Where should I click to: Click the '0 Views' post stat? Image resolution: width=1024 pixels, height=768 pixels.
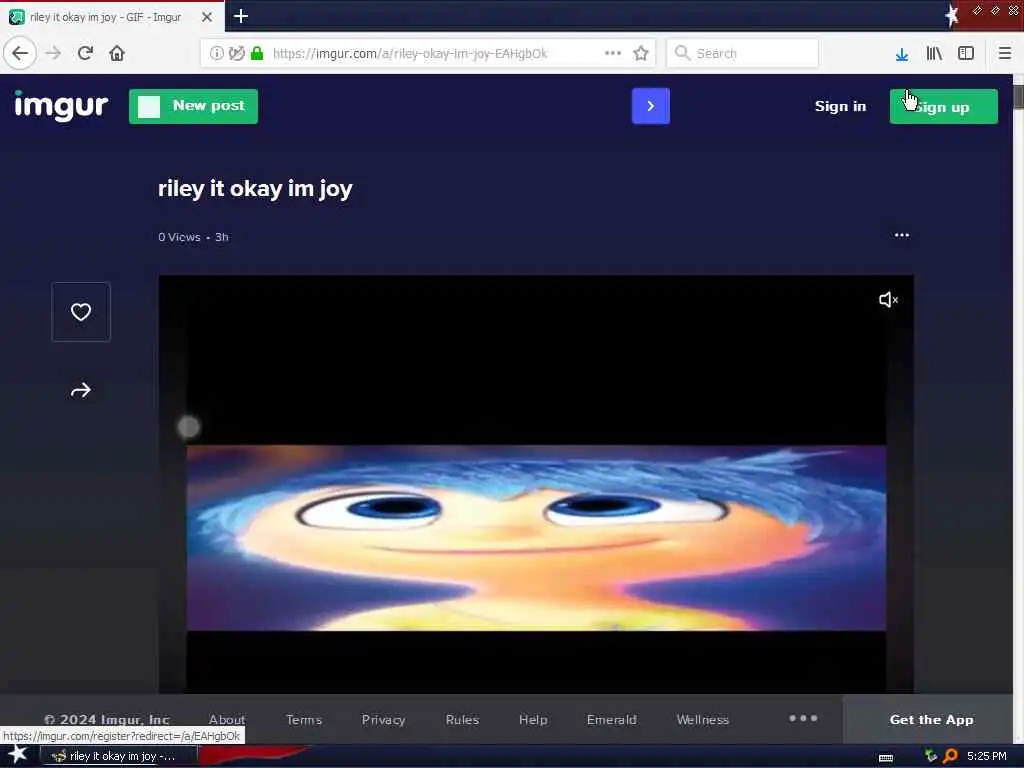pos(179,237)
